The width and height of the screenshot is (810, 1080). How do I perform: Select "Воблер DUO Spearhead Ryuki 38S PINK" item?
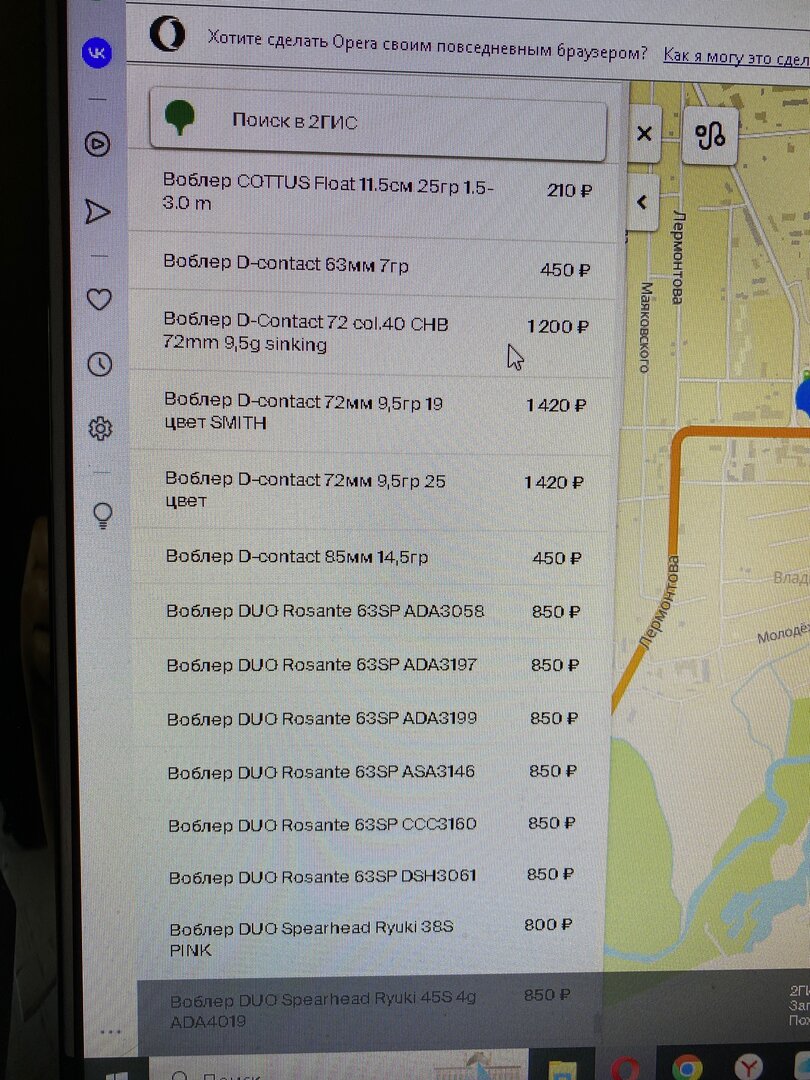[371, 937]
